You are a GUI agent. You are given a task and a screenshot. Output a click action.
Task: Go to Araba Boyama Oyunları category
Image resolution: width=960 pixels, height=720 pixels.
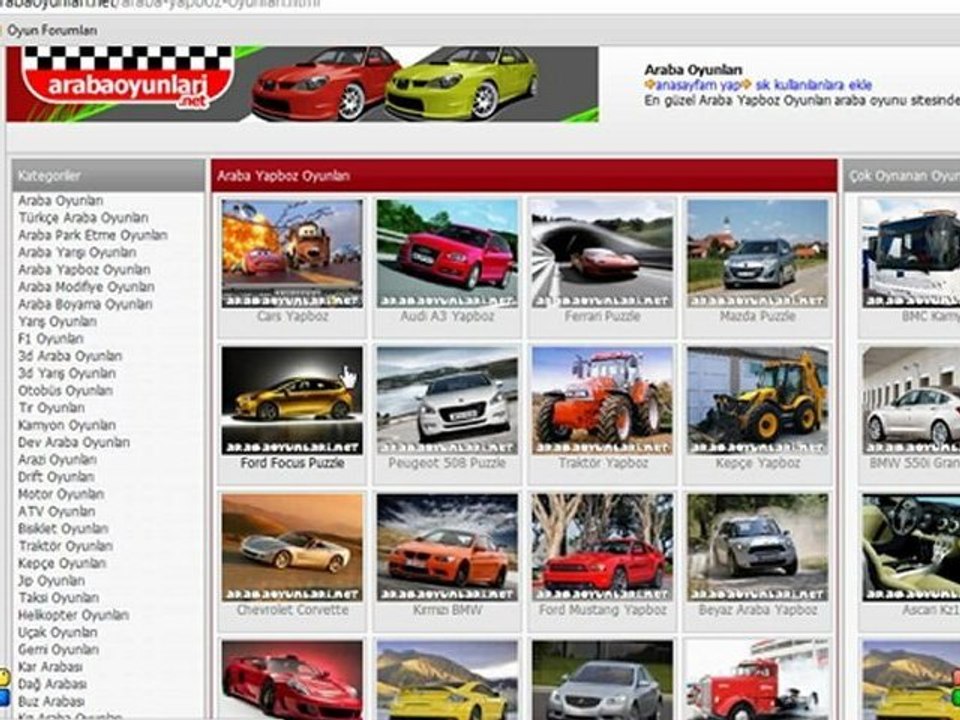85,304
